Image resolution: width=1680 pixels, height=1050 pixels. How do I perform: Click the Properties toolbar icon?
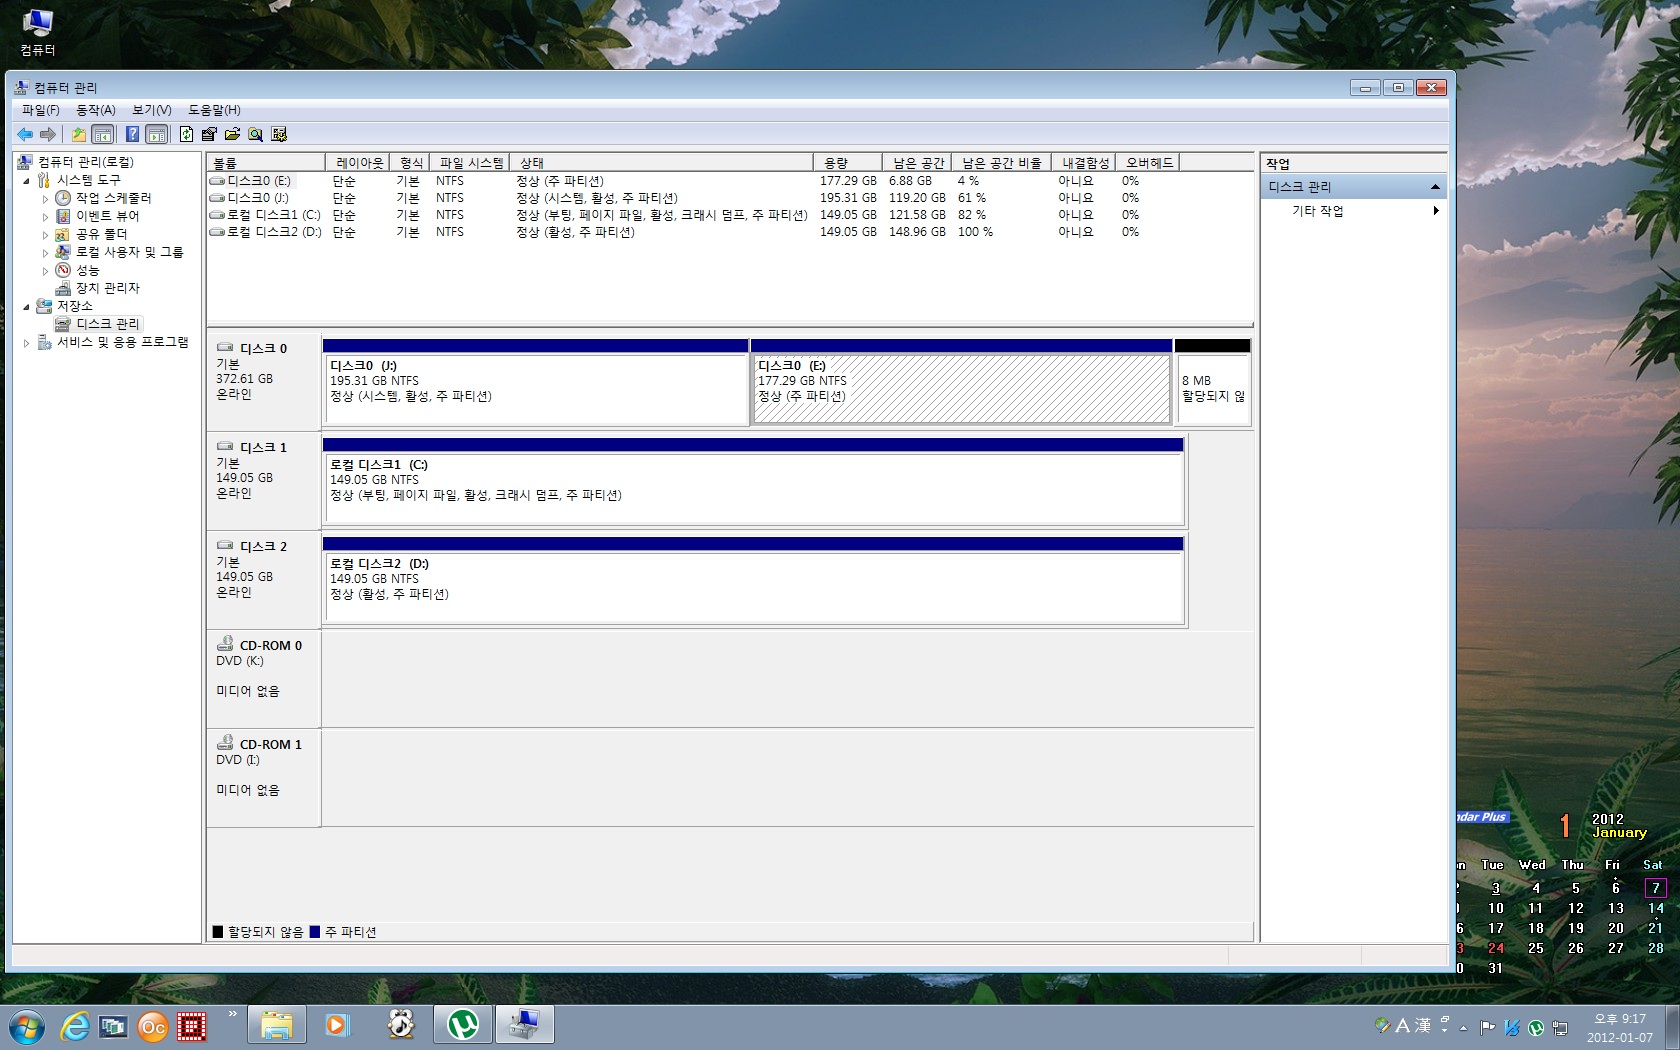209,134
